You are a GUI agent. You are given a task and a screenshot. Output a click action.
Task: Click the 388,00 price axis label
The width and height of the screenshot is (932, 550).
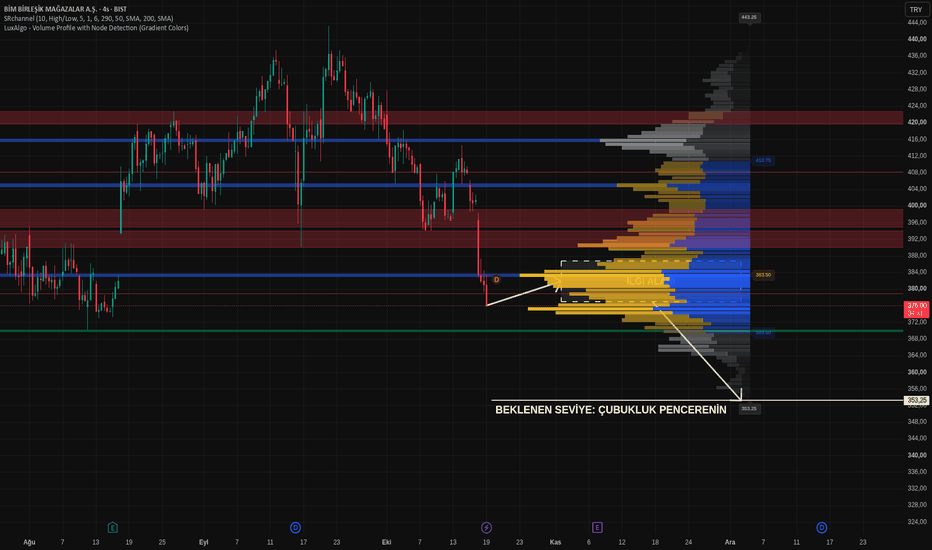click(x=917, y=256)
